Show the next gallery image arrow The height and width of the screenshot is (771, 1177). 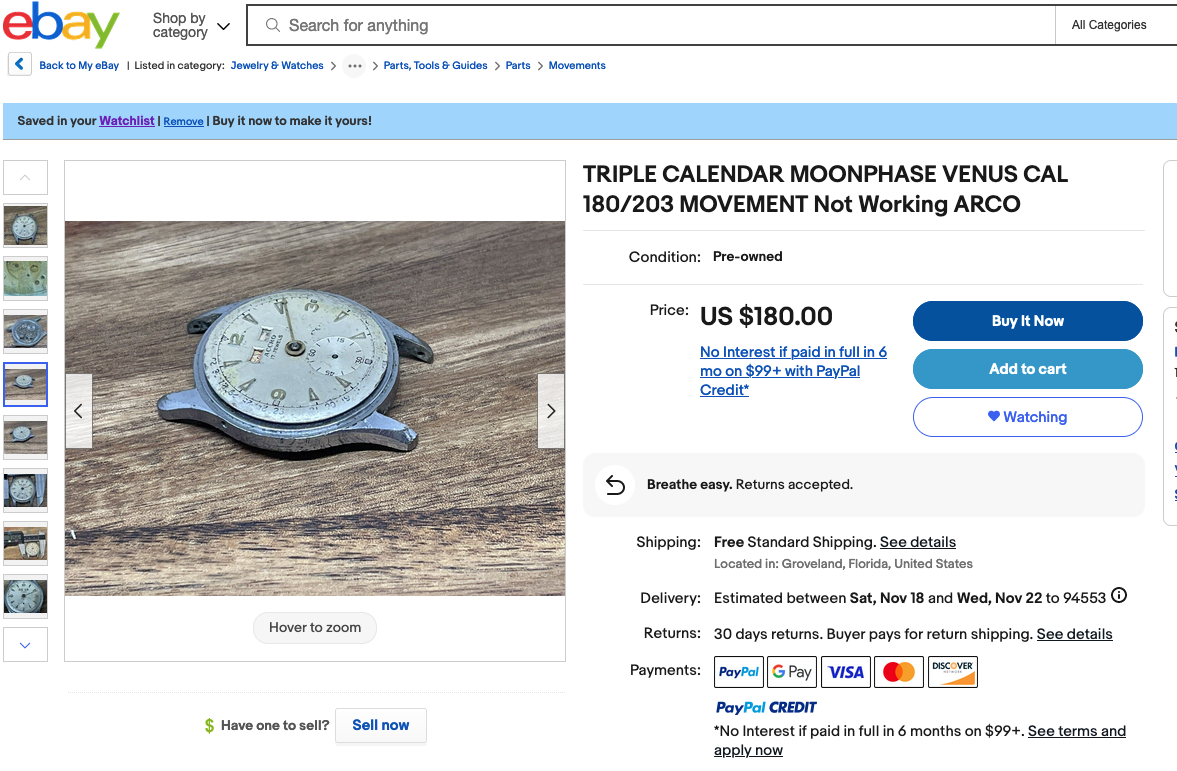coord(551,411)
